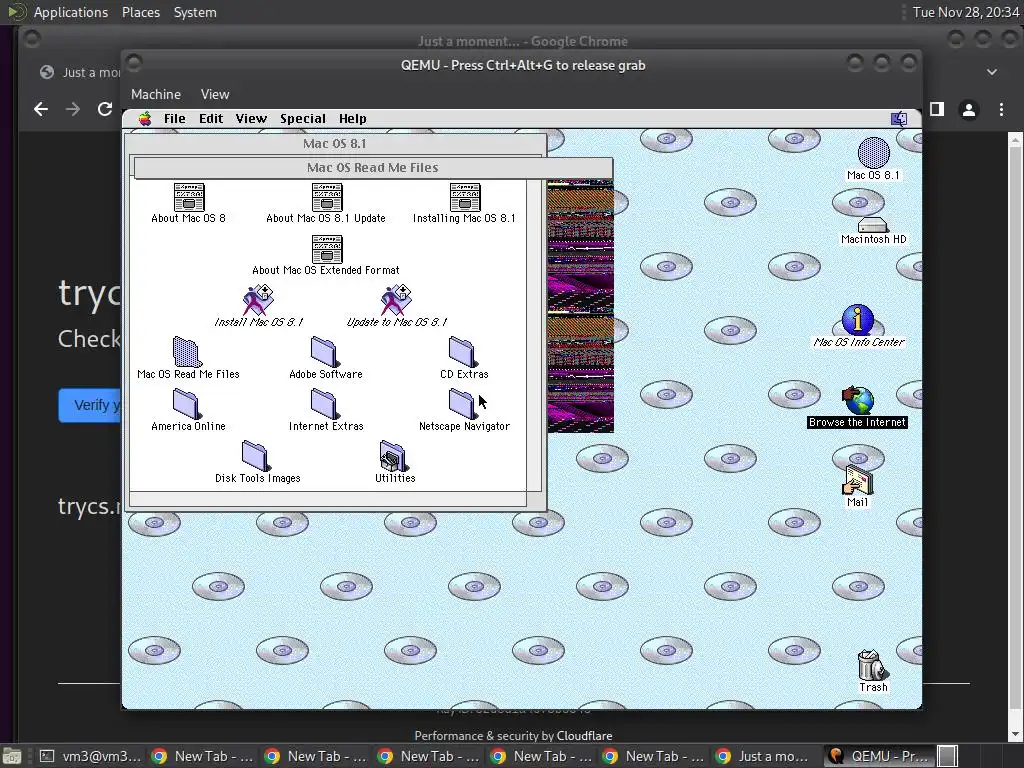The height and width of the screenshot is (768, 1024).
Task: Open the Mac OS Edit menu
Action: (x=211, y=119)
